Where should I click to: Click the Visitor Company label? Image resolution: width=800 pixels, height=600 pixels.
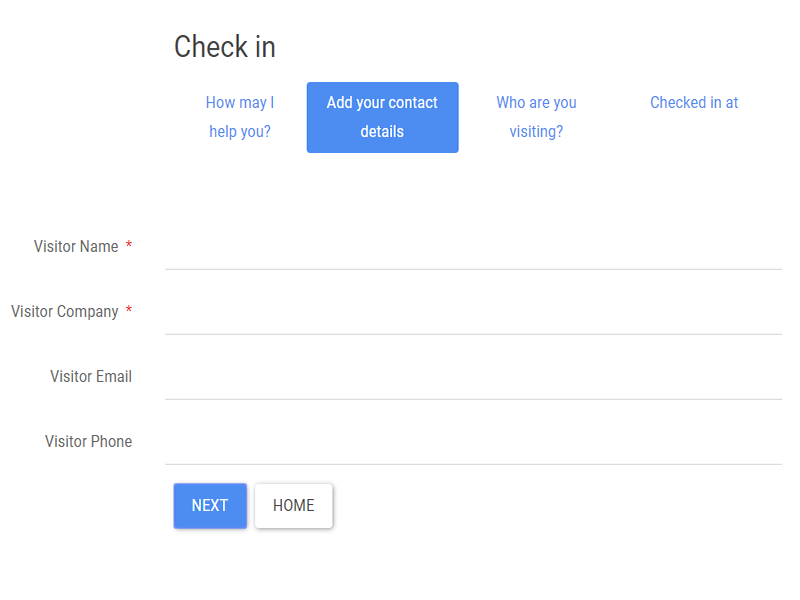[65, 311]
